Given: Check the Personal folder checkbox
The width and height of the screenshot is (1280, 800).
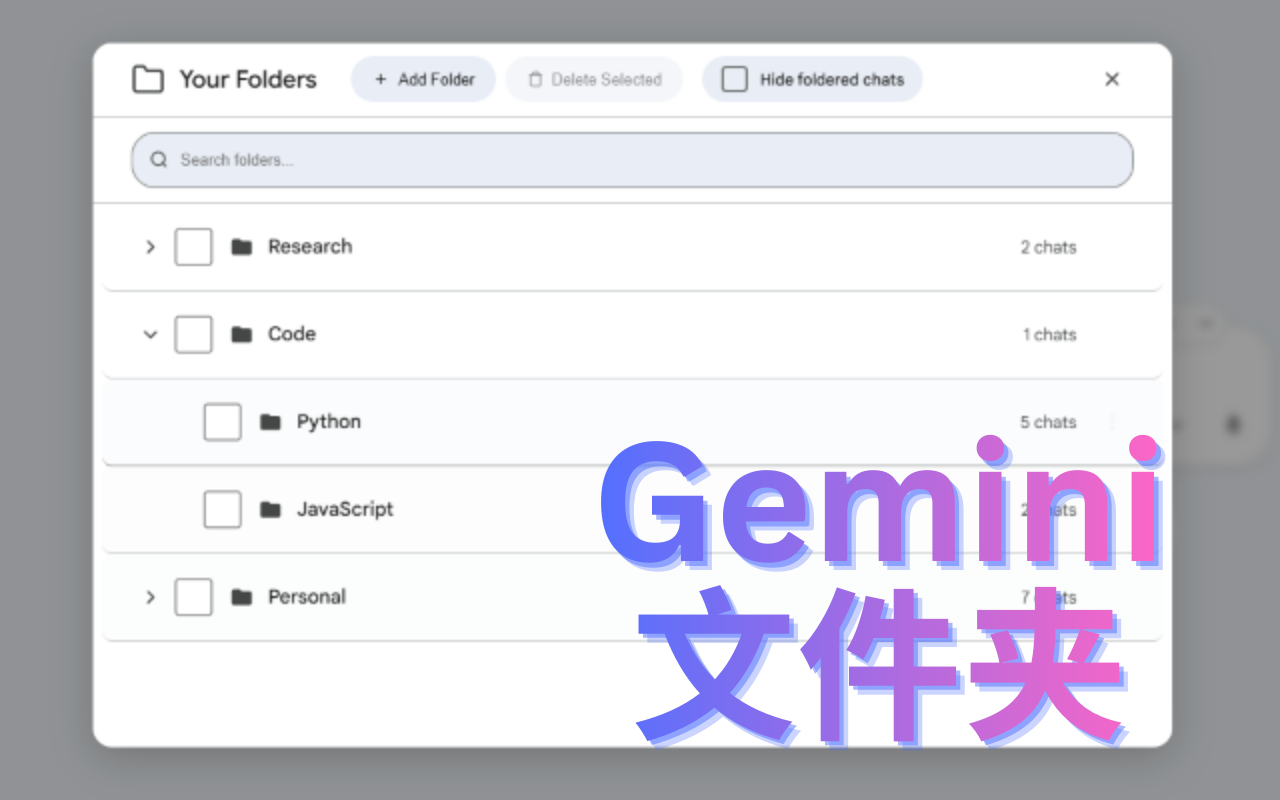Looking at the screenshot, I should [193, 597].
